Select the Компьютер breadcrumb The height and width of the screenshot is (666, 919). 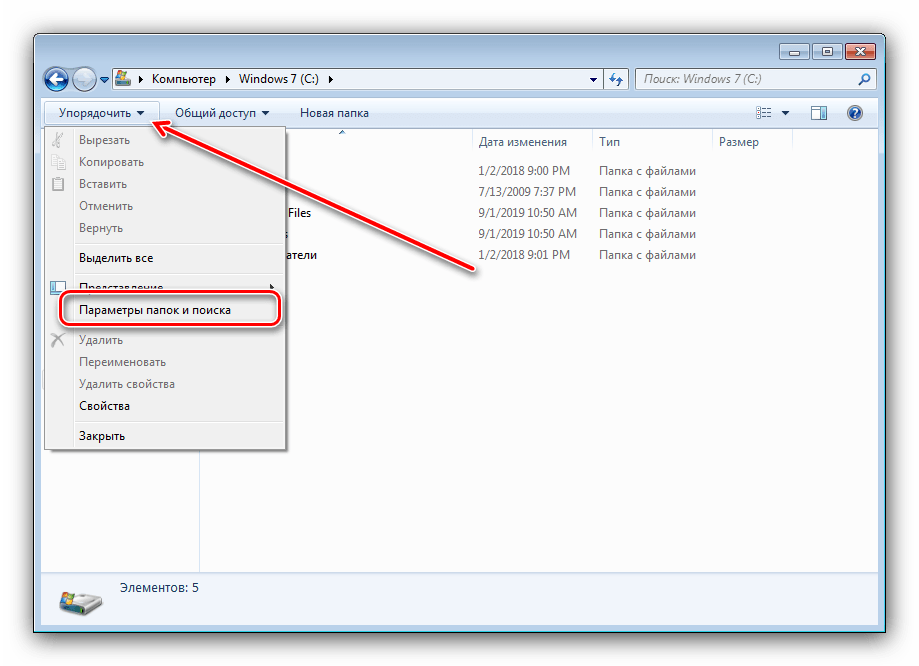183,79
